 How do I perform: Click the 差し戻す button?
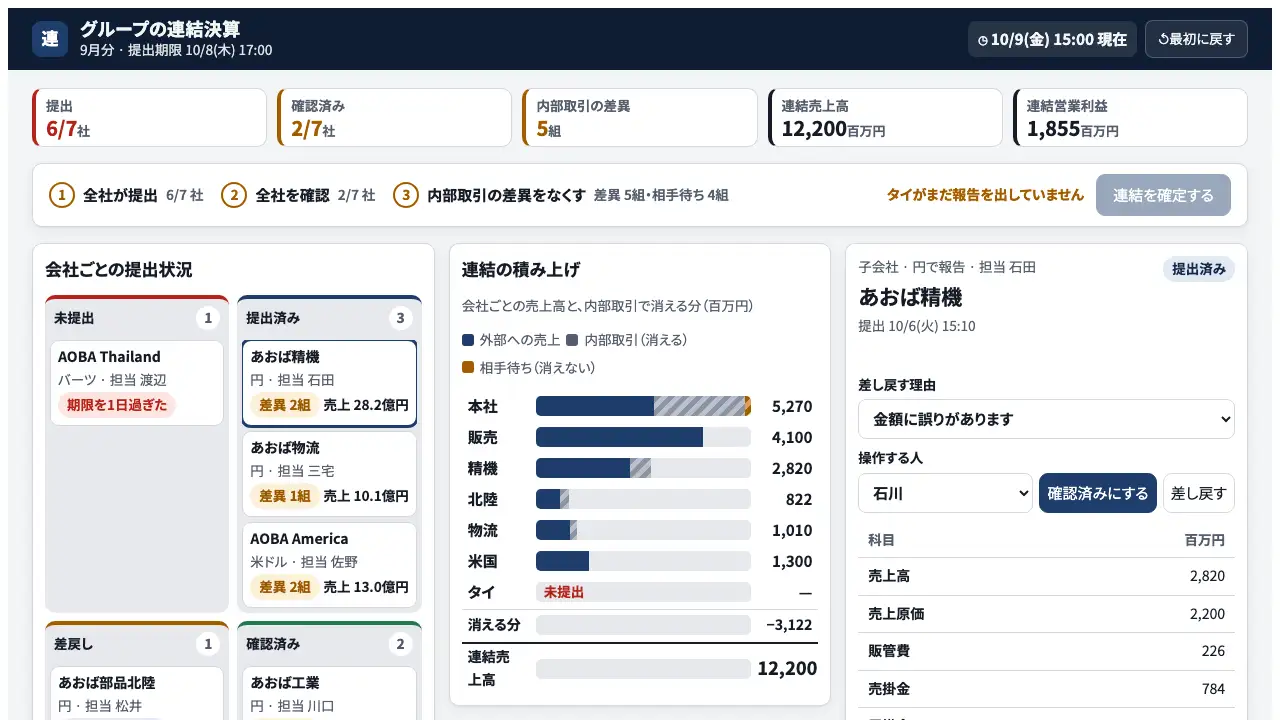pyautogui.click(x=1199, y=493)
